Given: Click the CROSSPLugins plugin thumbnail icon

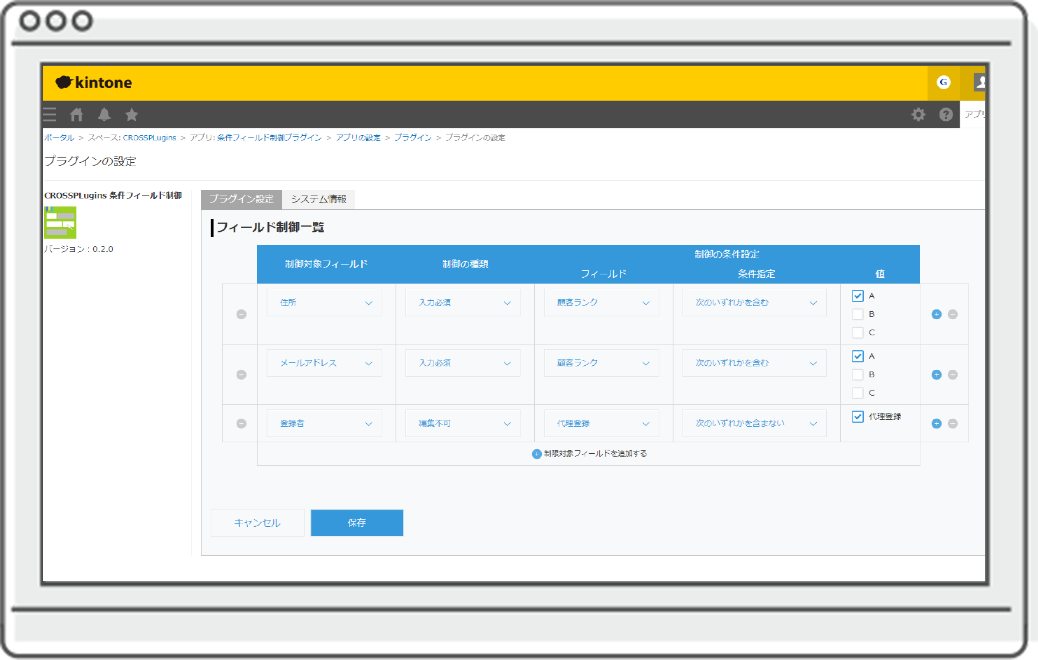Looking at the screenshot, I should point(60,222).
